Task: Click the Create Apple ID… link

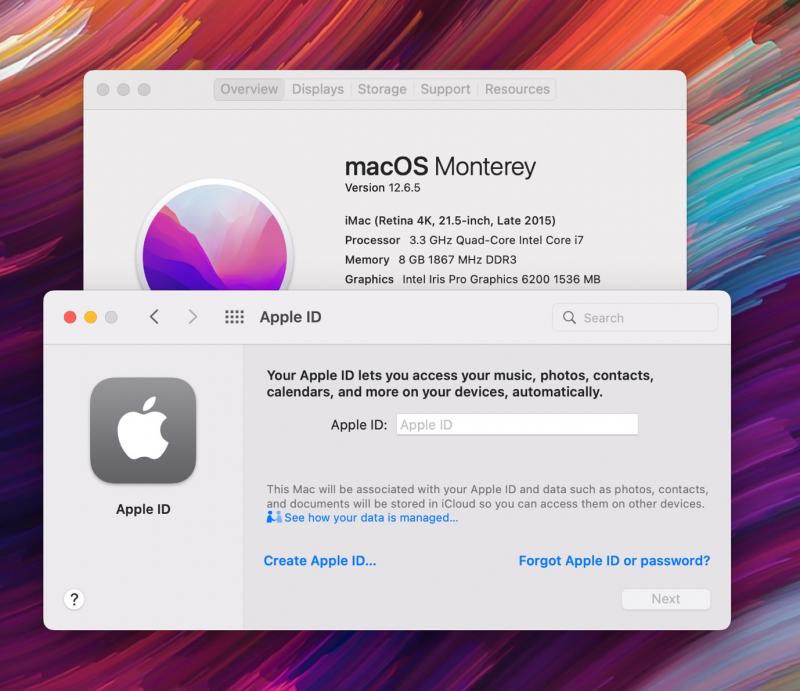Action: click(x=320, y=560)
